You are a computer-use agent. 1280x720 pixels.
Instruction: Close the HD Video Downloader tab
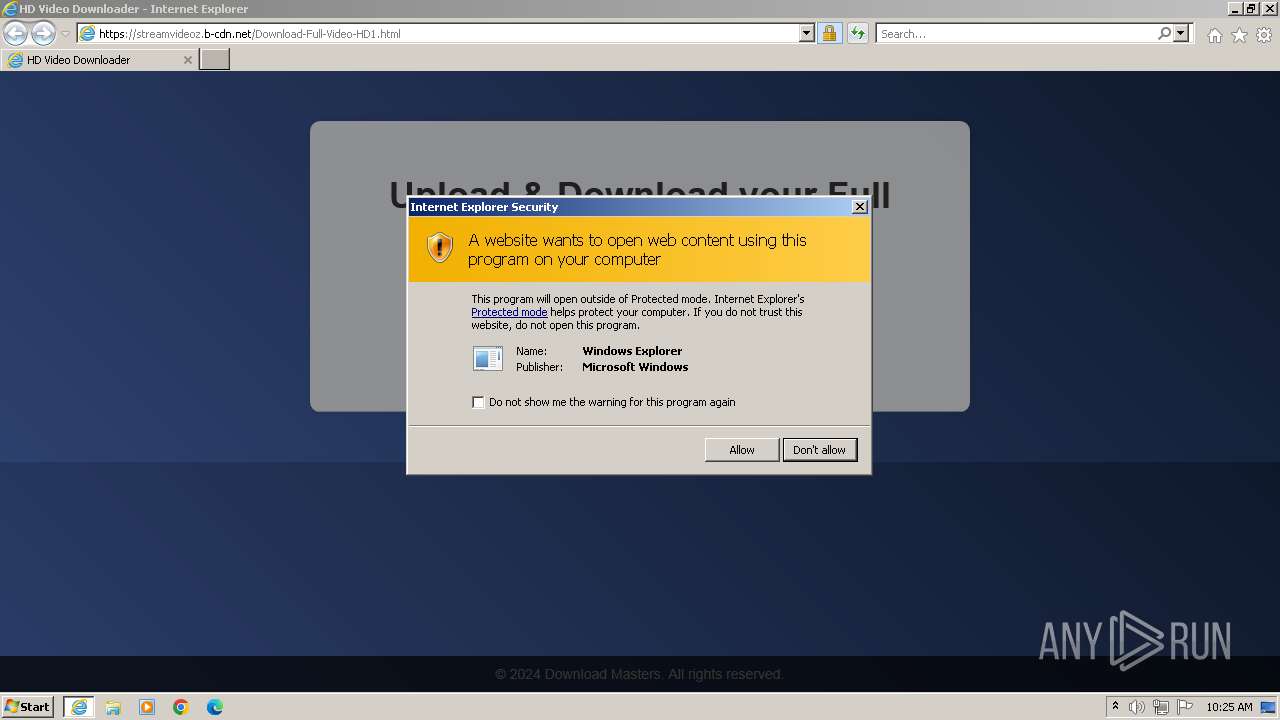coord(187,60)
